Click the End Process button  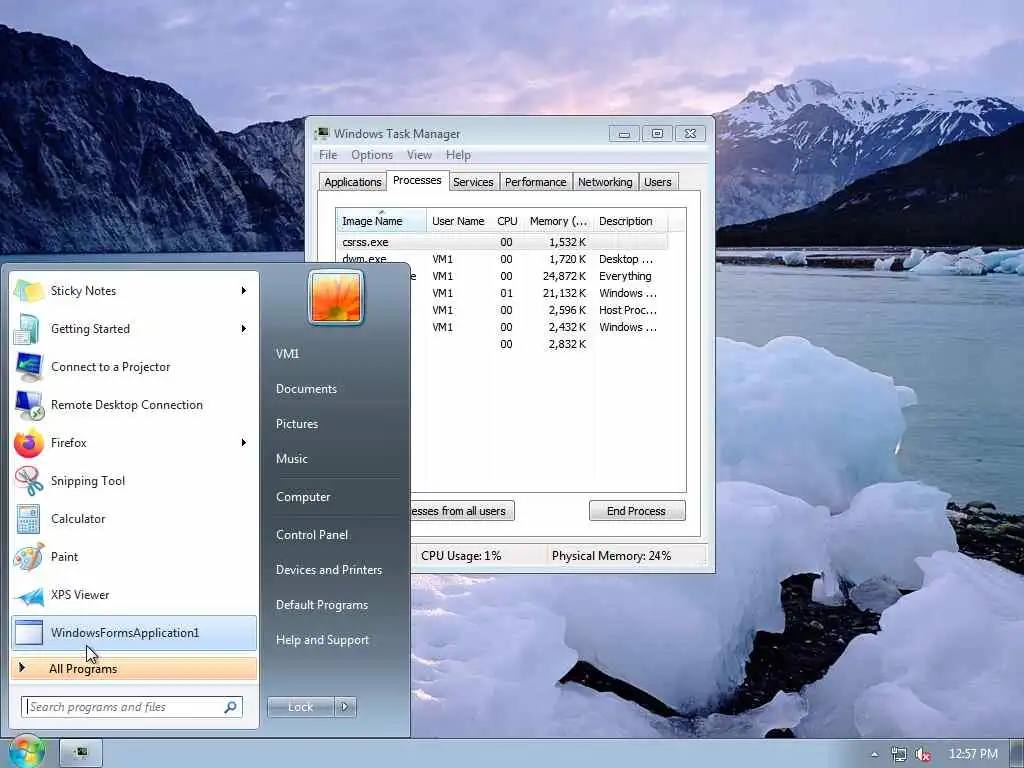pos(637,511)
